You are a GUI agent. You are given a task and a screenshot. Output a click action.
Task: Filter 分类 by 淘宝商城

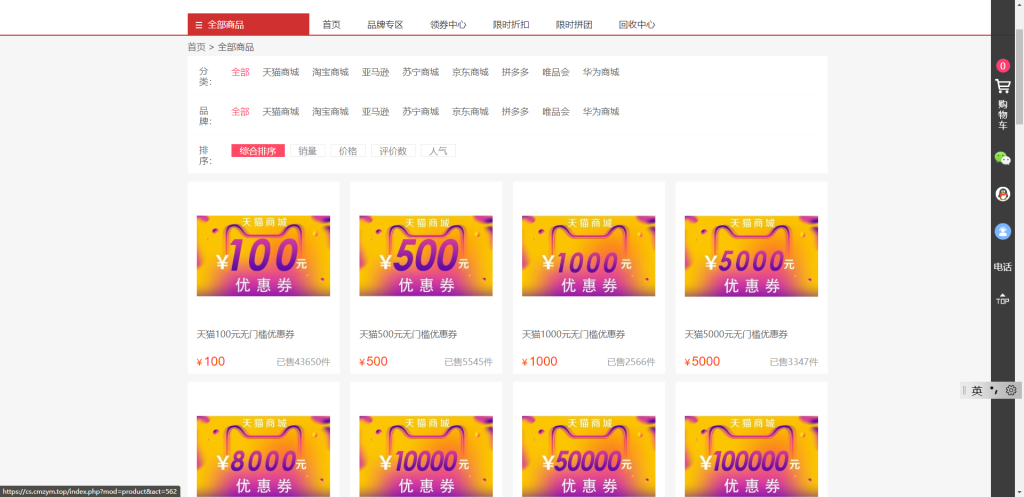pos(330,72)
